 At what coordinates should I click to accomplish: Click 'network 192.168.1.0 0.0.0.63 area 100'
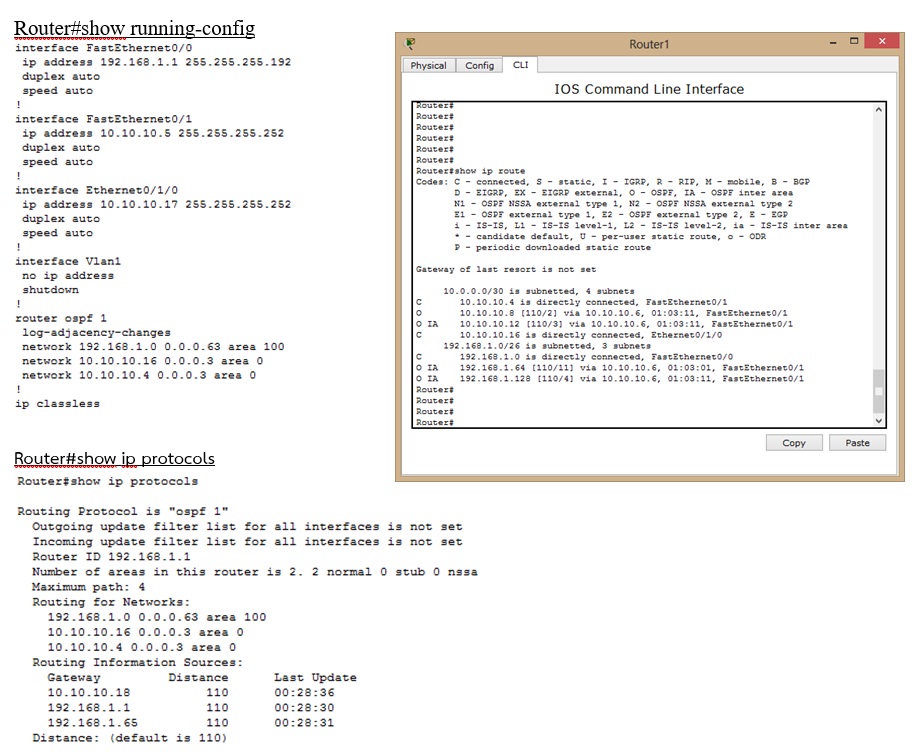click(x=153, y=347)
